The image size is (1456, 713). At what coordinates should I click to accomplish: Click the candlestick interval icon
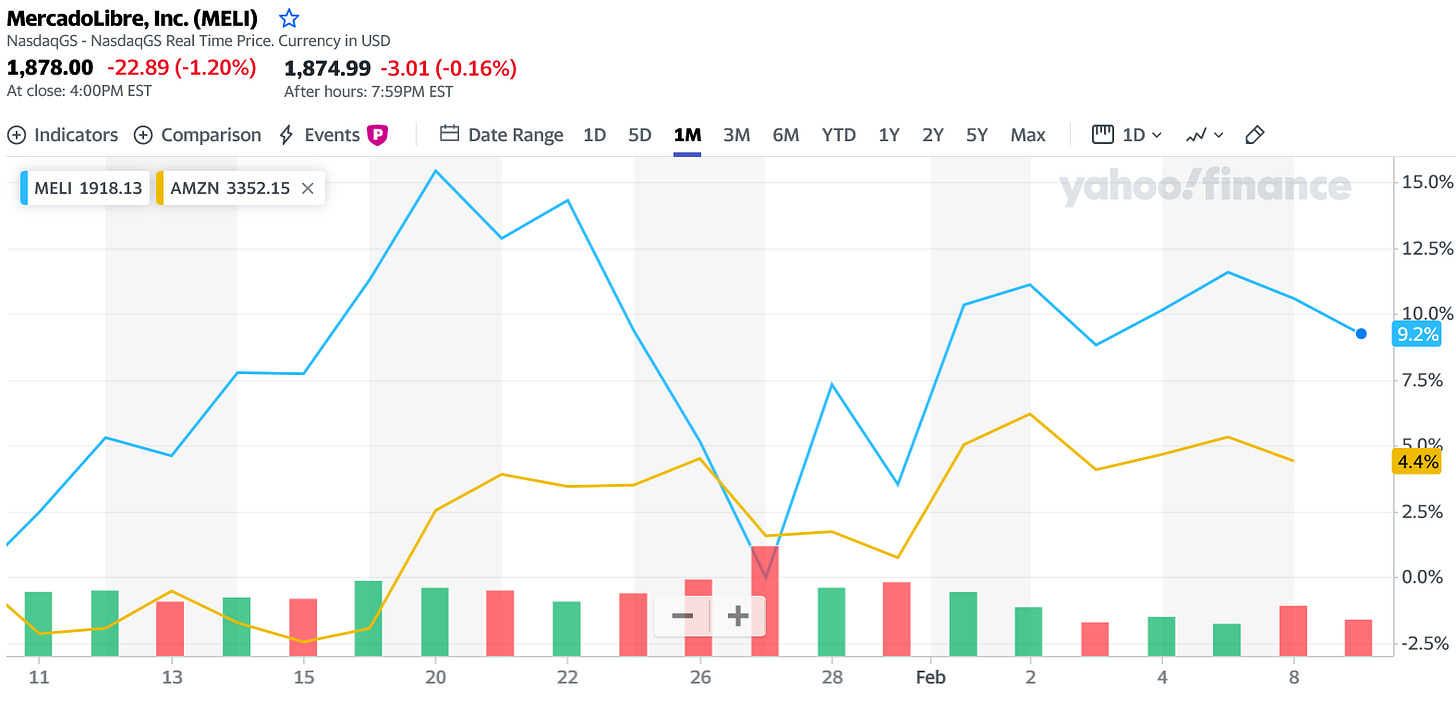[1103, 134]
